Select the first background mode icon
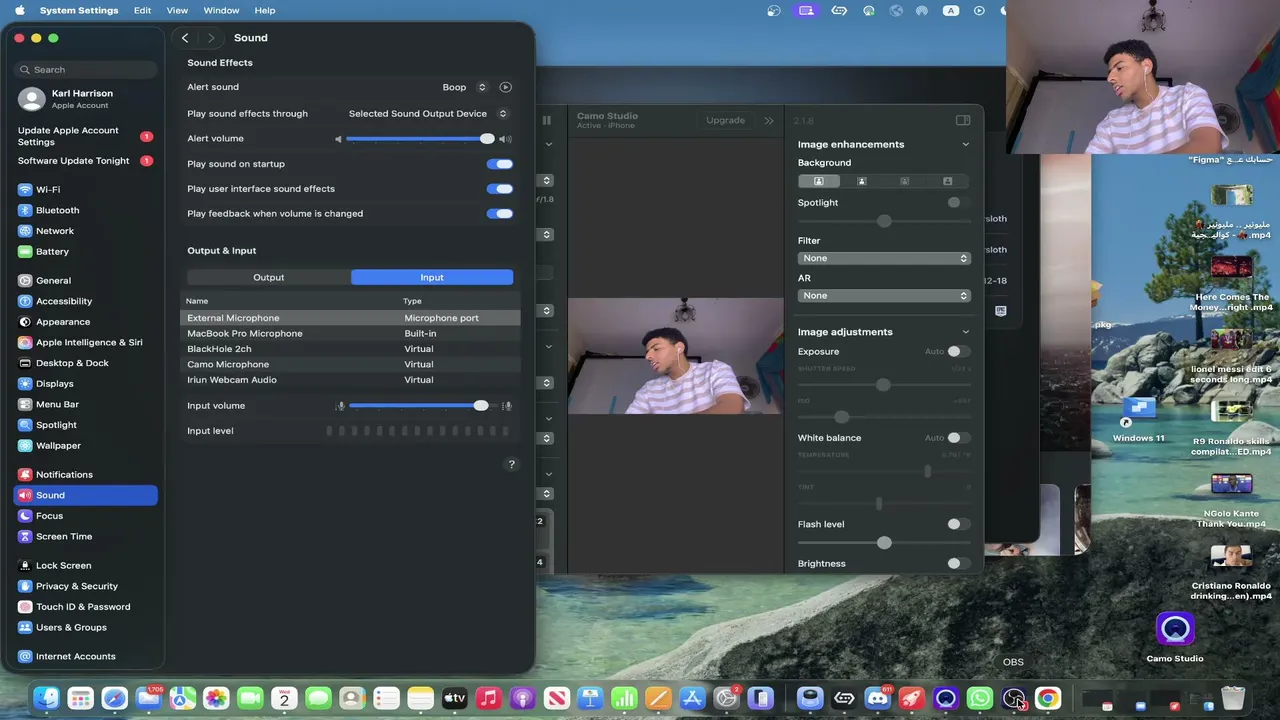Screen dimensions: 1280x720 click(x=818, y=181)
